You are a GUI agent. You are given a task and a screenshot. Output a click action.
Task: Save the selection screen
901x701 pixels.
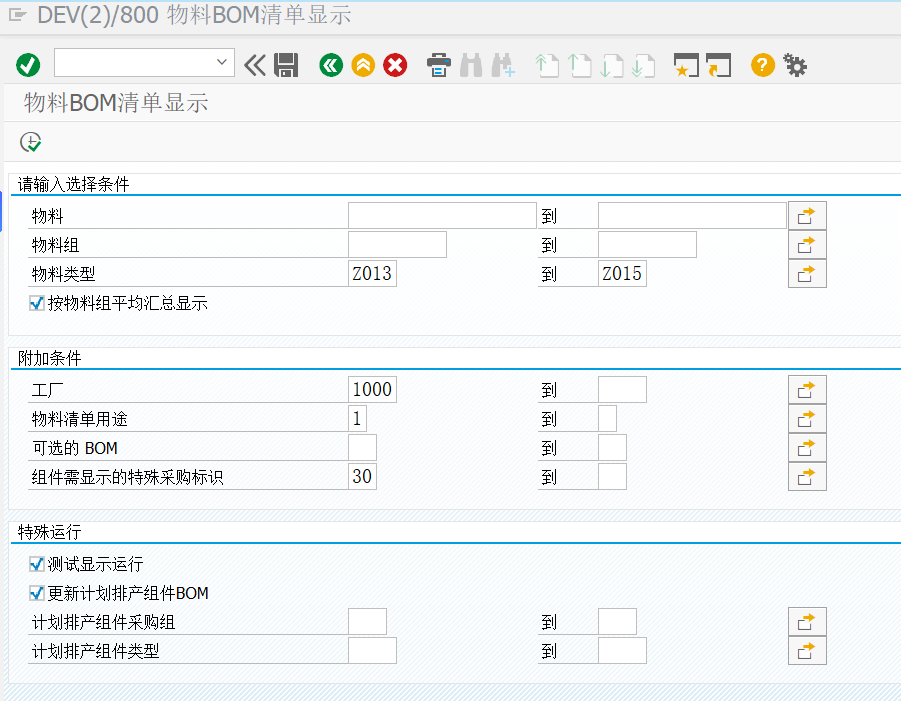coord(286,65)
